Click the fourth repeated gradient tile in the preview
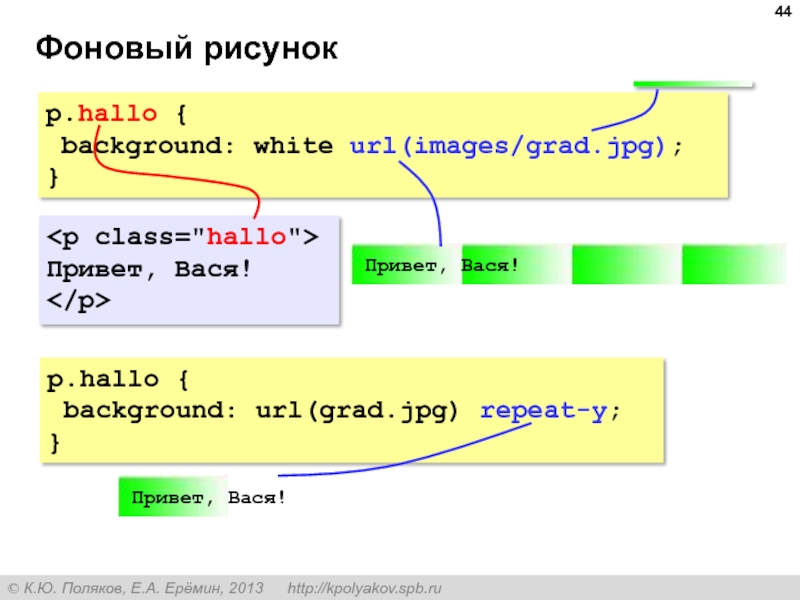Image resolution: width=800 pixels, height=600 pixels. tap(734, 264)
